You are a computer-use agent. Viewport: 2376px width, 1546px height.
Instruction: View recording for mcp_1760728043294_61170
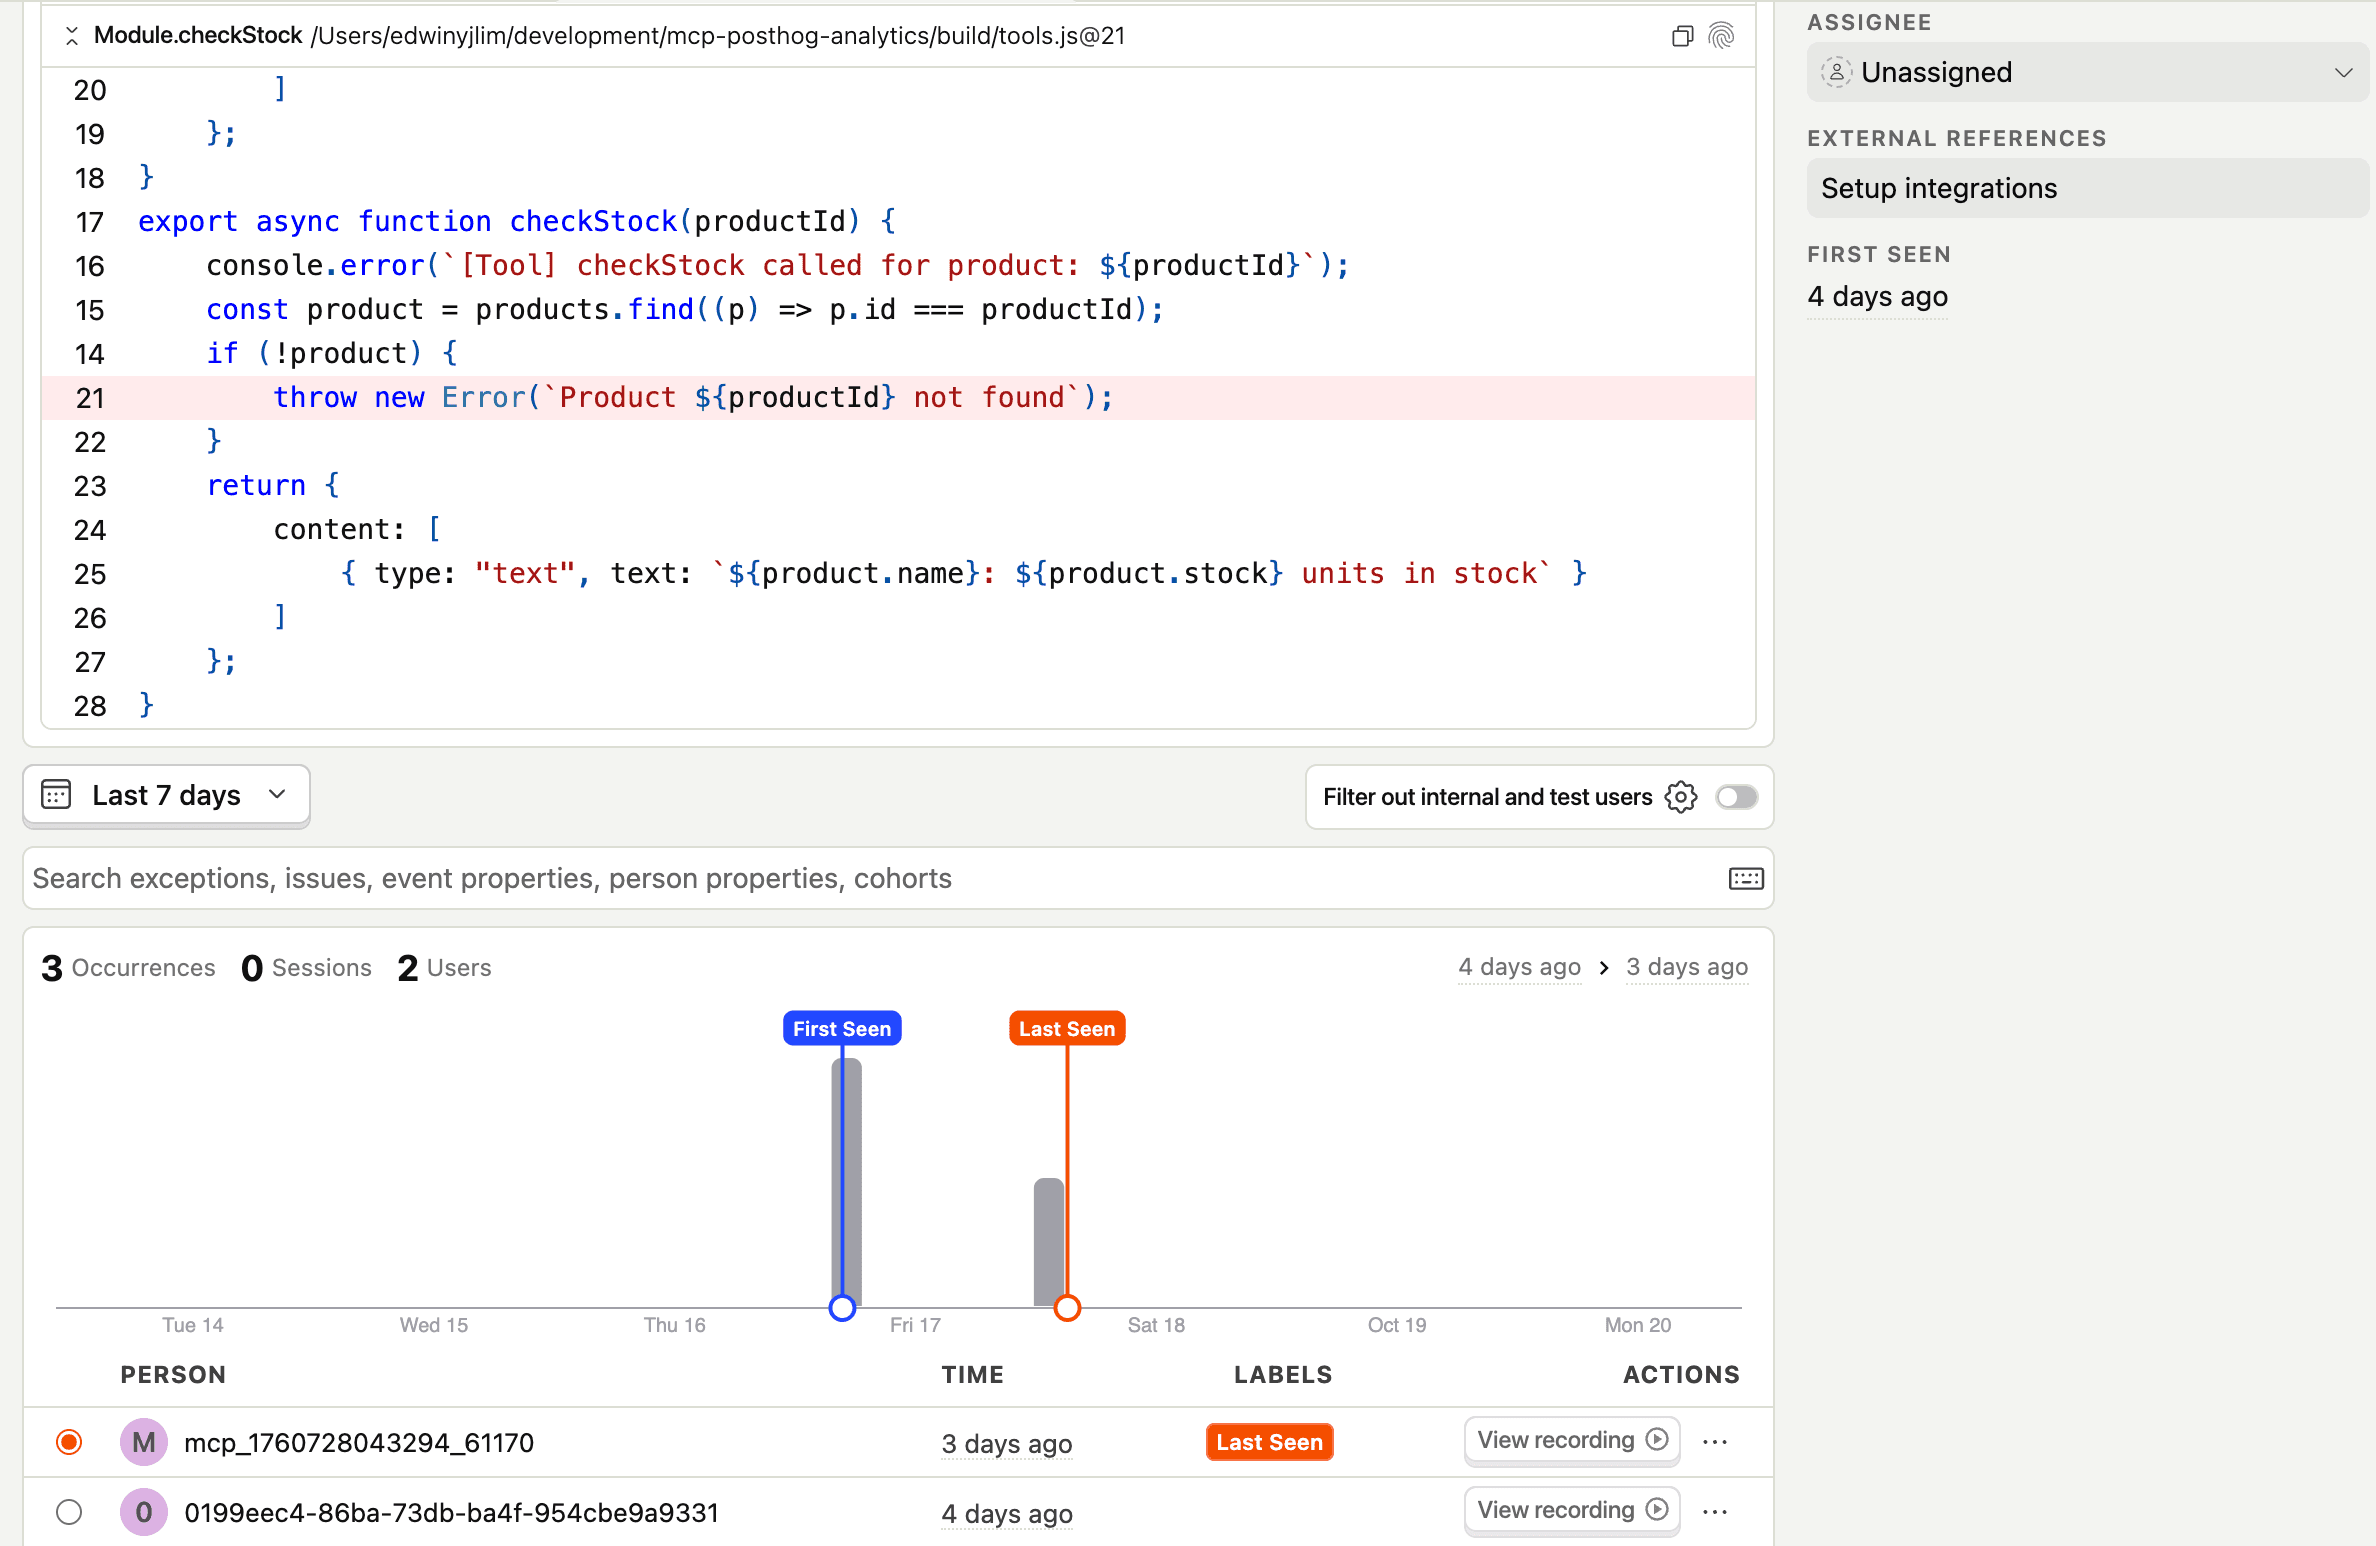(1571, 1440)
